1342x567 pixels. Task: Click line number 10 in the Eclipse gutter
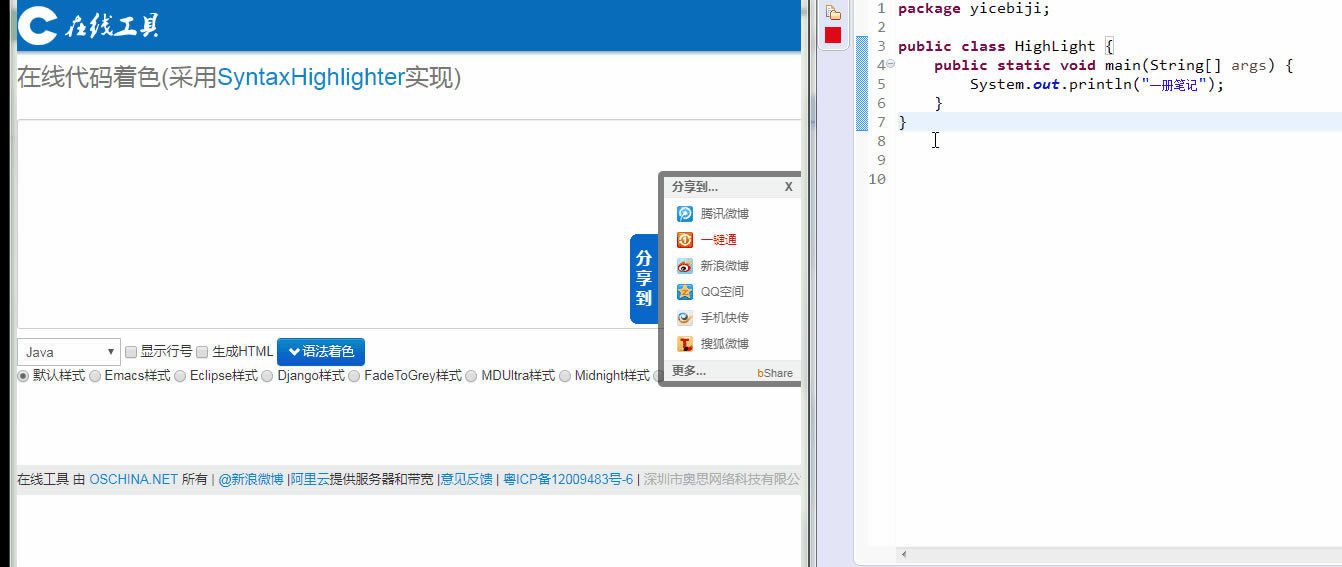click(x=877, y=179)
